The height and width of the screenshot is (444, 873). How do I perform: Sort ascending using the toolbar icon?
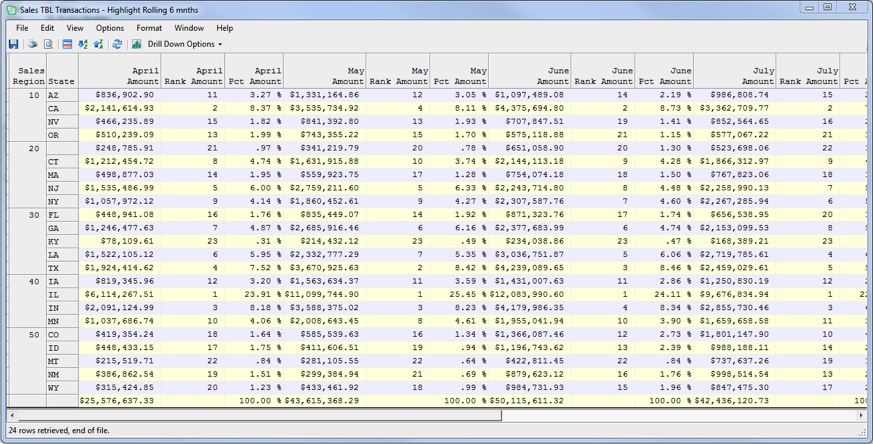point(83,44)
